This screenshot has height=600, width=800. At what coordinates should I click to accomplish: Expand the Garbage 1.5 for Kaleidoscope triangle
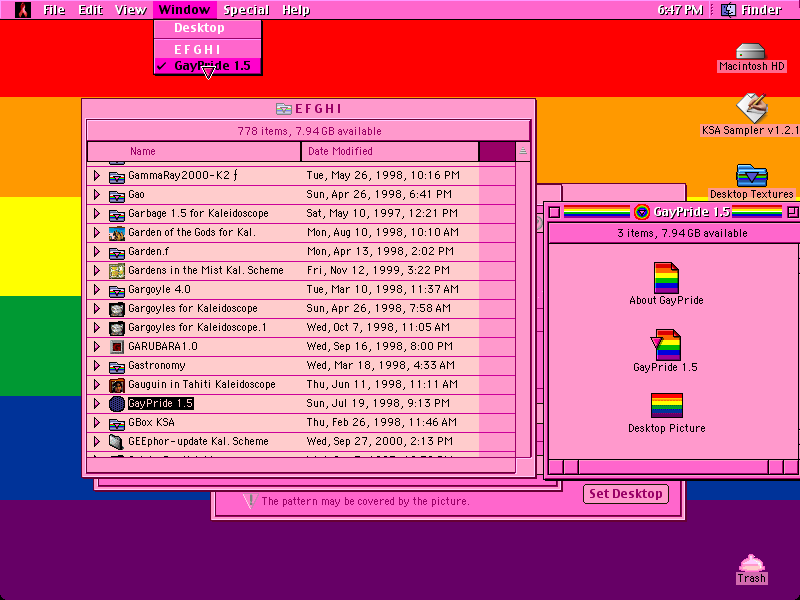tap(96, 213)
